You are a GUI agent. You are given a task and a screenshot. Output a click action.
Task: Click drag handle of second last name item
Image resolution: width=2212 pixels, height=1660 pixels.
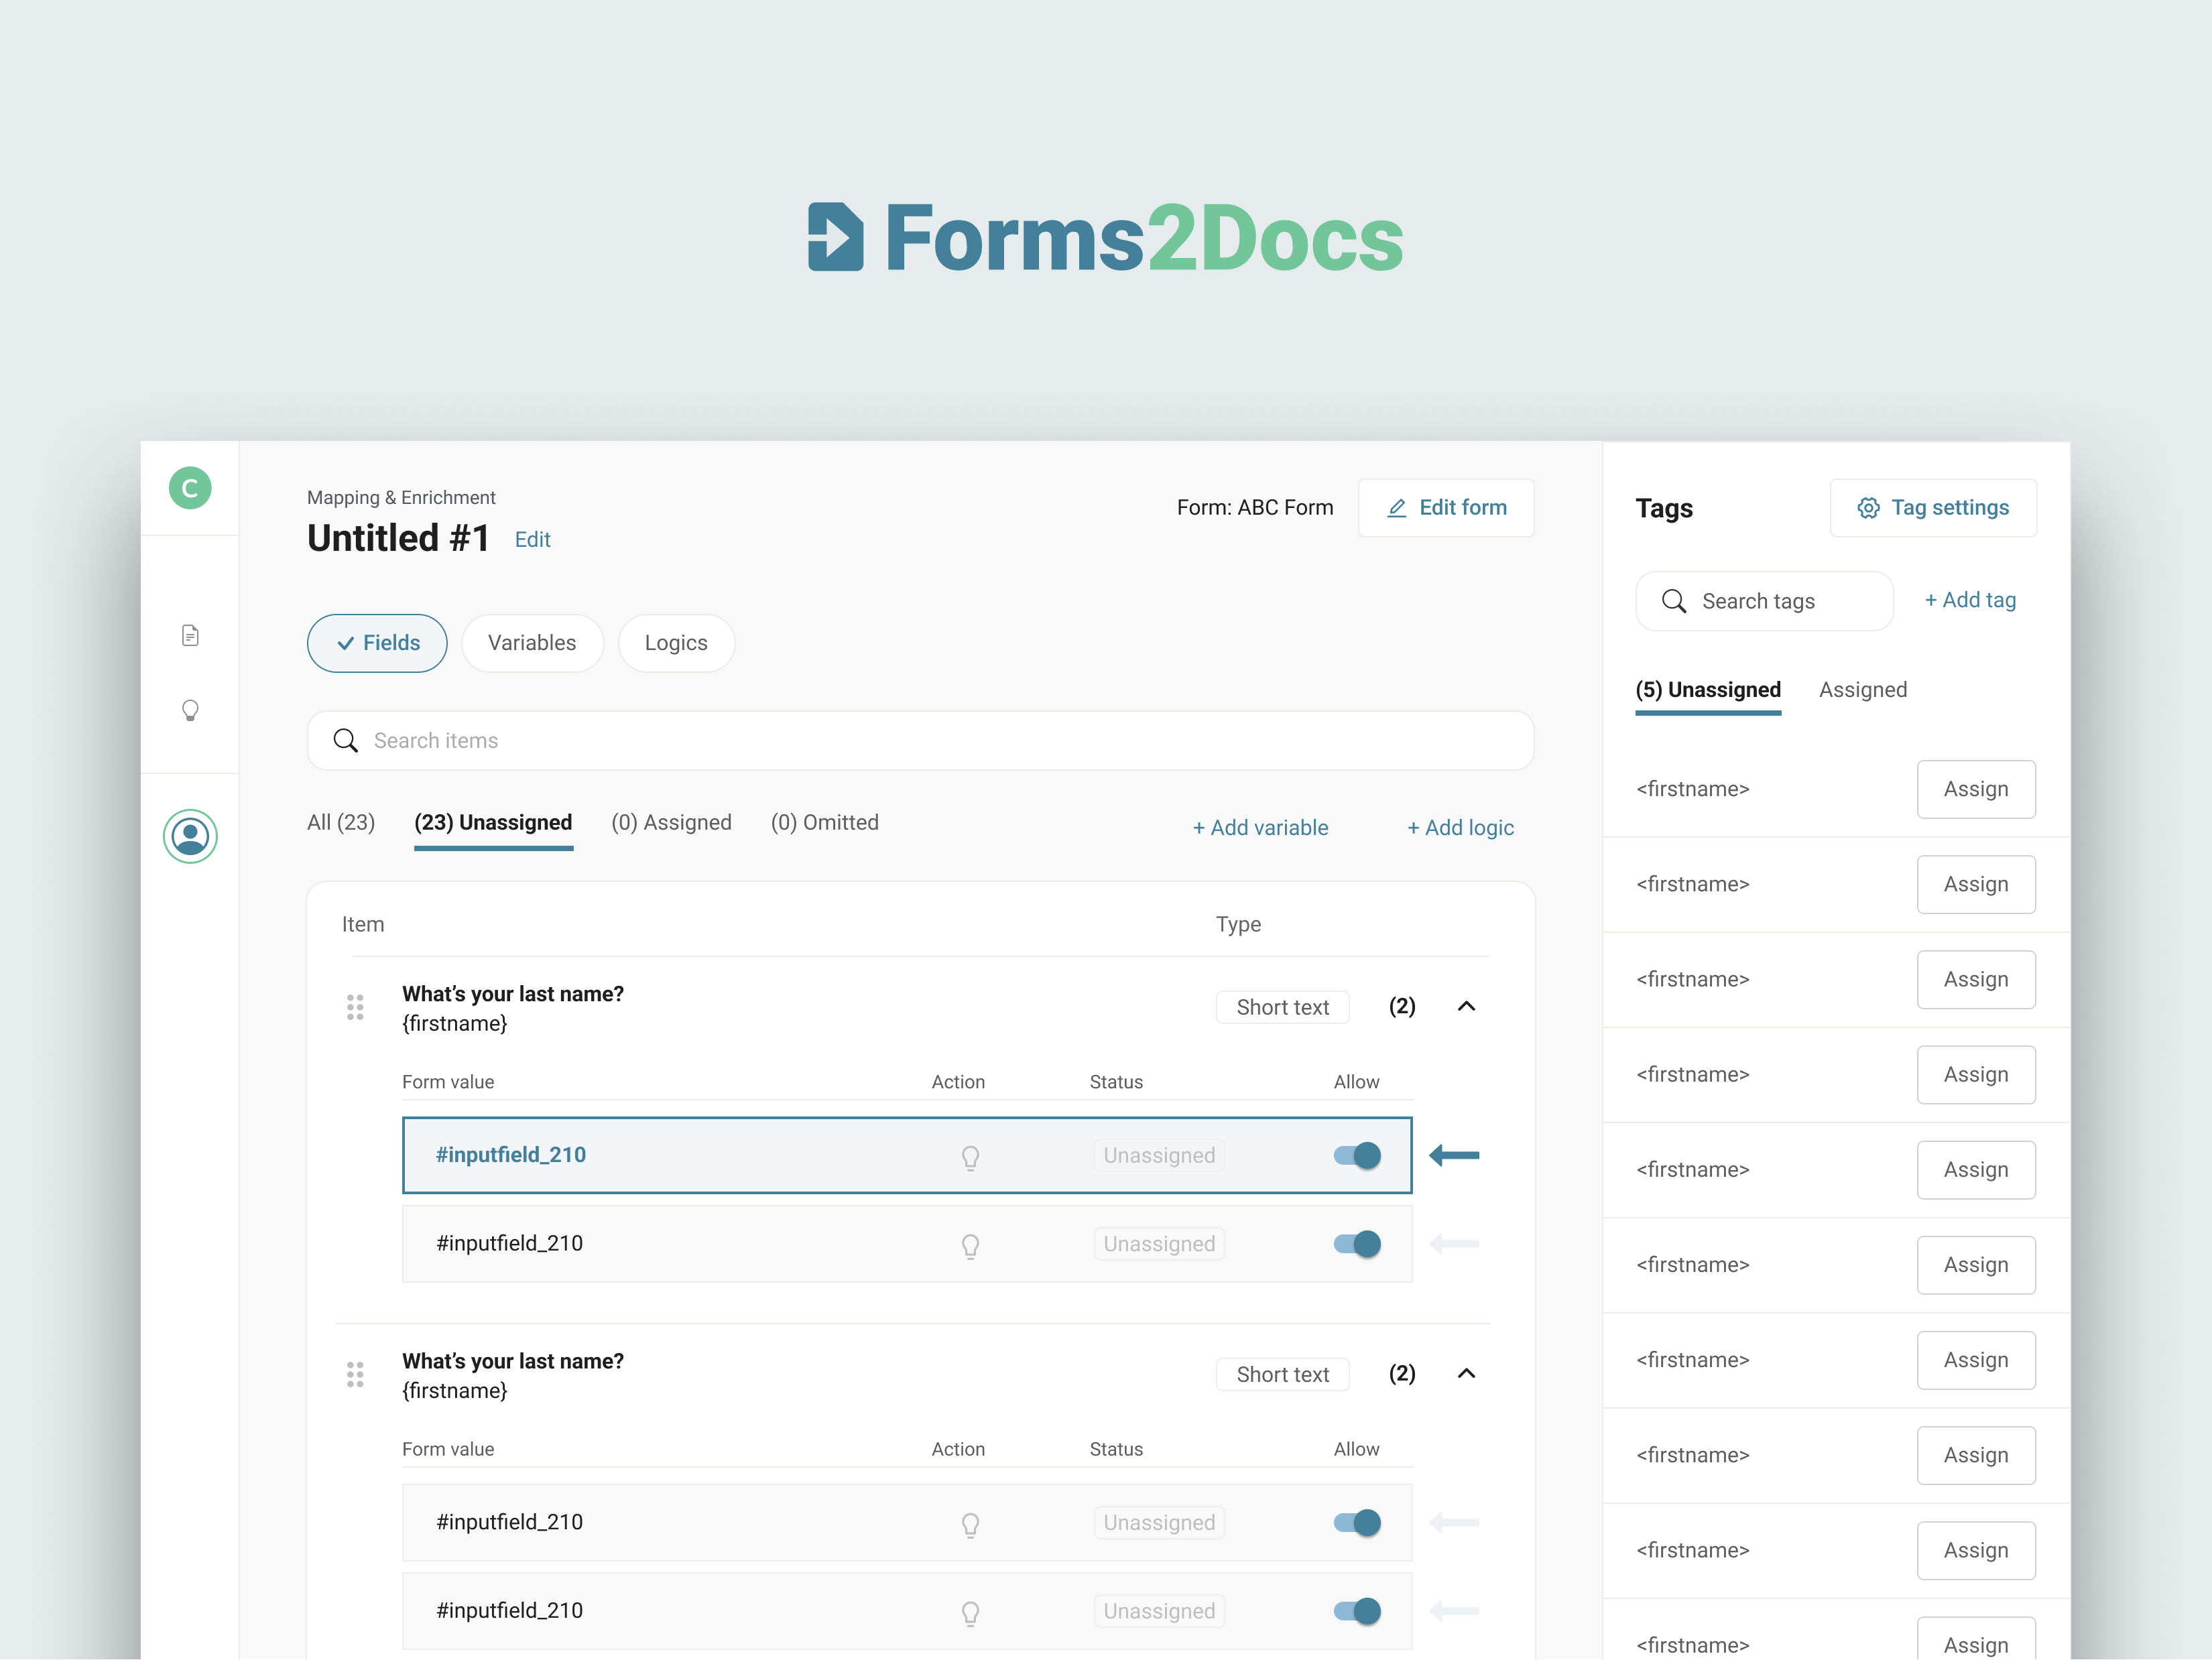[355, 1374]
